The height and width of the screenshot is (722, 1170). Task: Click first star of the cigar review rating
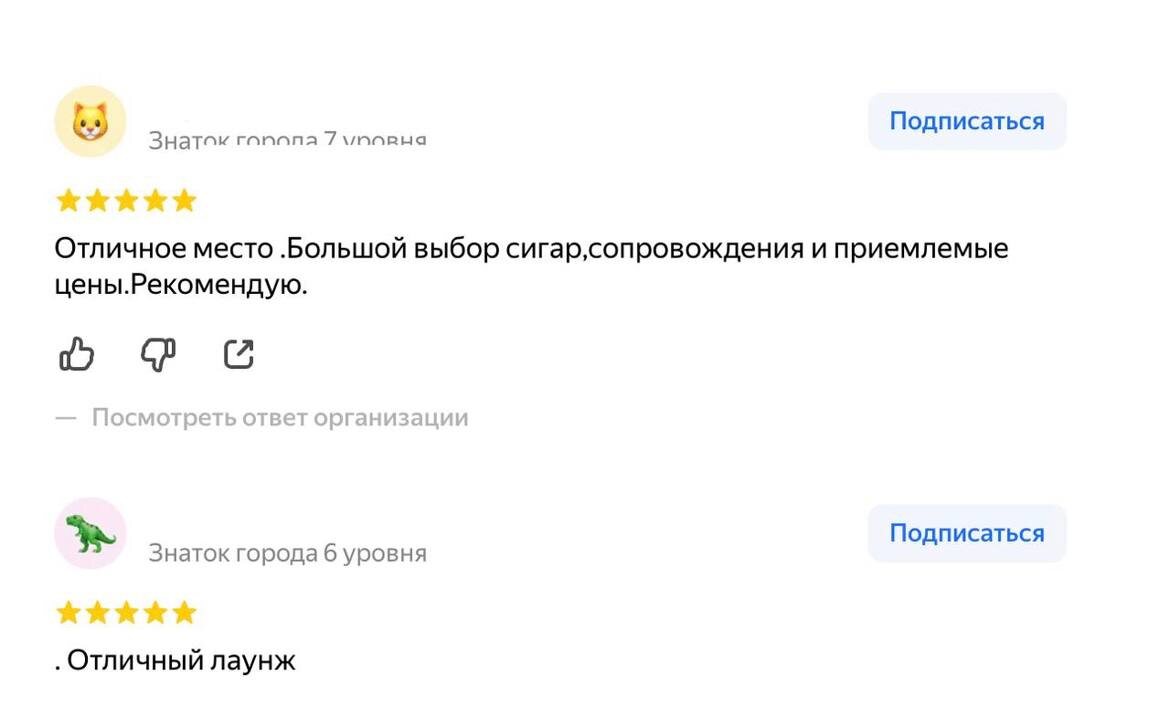[68, 201]
